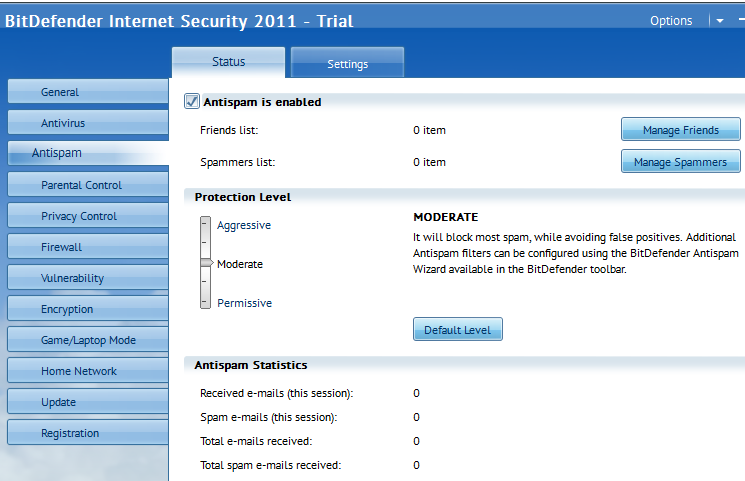The image size is (745, 481).
Task: Open the General section in sidebar
Action: click(x=88, y=92)
